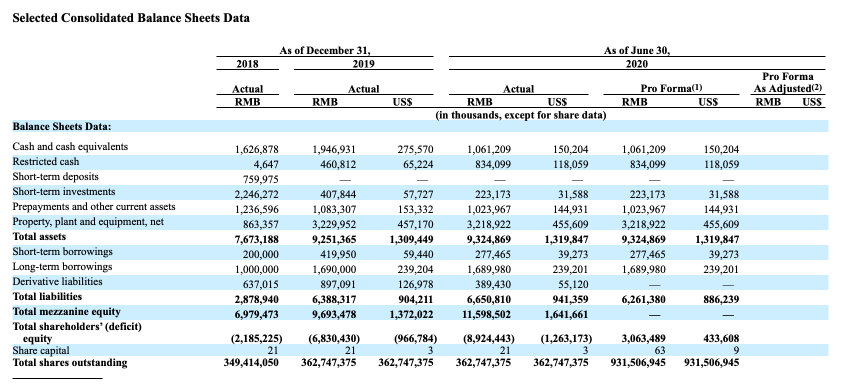Select the 'Balance Sheets Data:' row header
The height and width of the screenshot is (384, 848).
click(62, 127)
